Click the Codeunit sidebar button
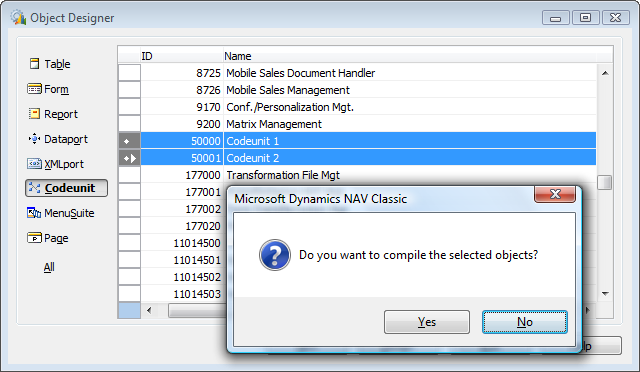 [67, 188]
